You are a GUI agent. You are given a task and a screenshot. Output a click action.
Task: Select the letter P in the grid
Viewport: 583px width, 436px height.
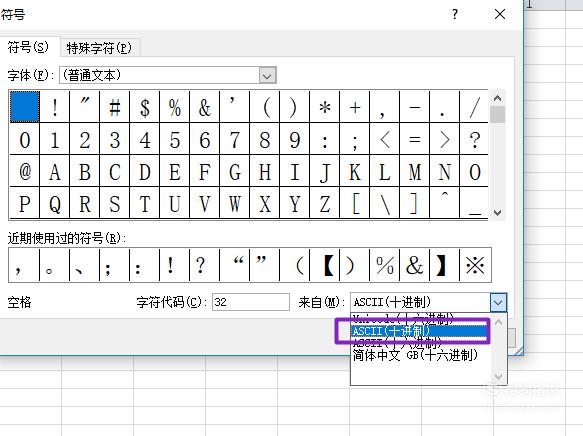click(25, 203)
